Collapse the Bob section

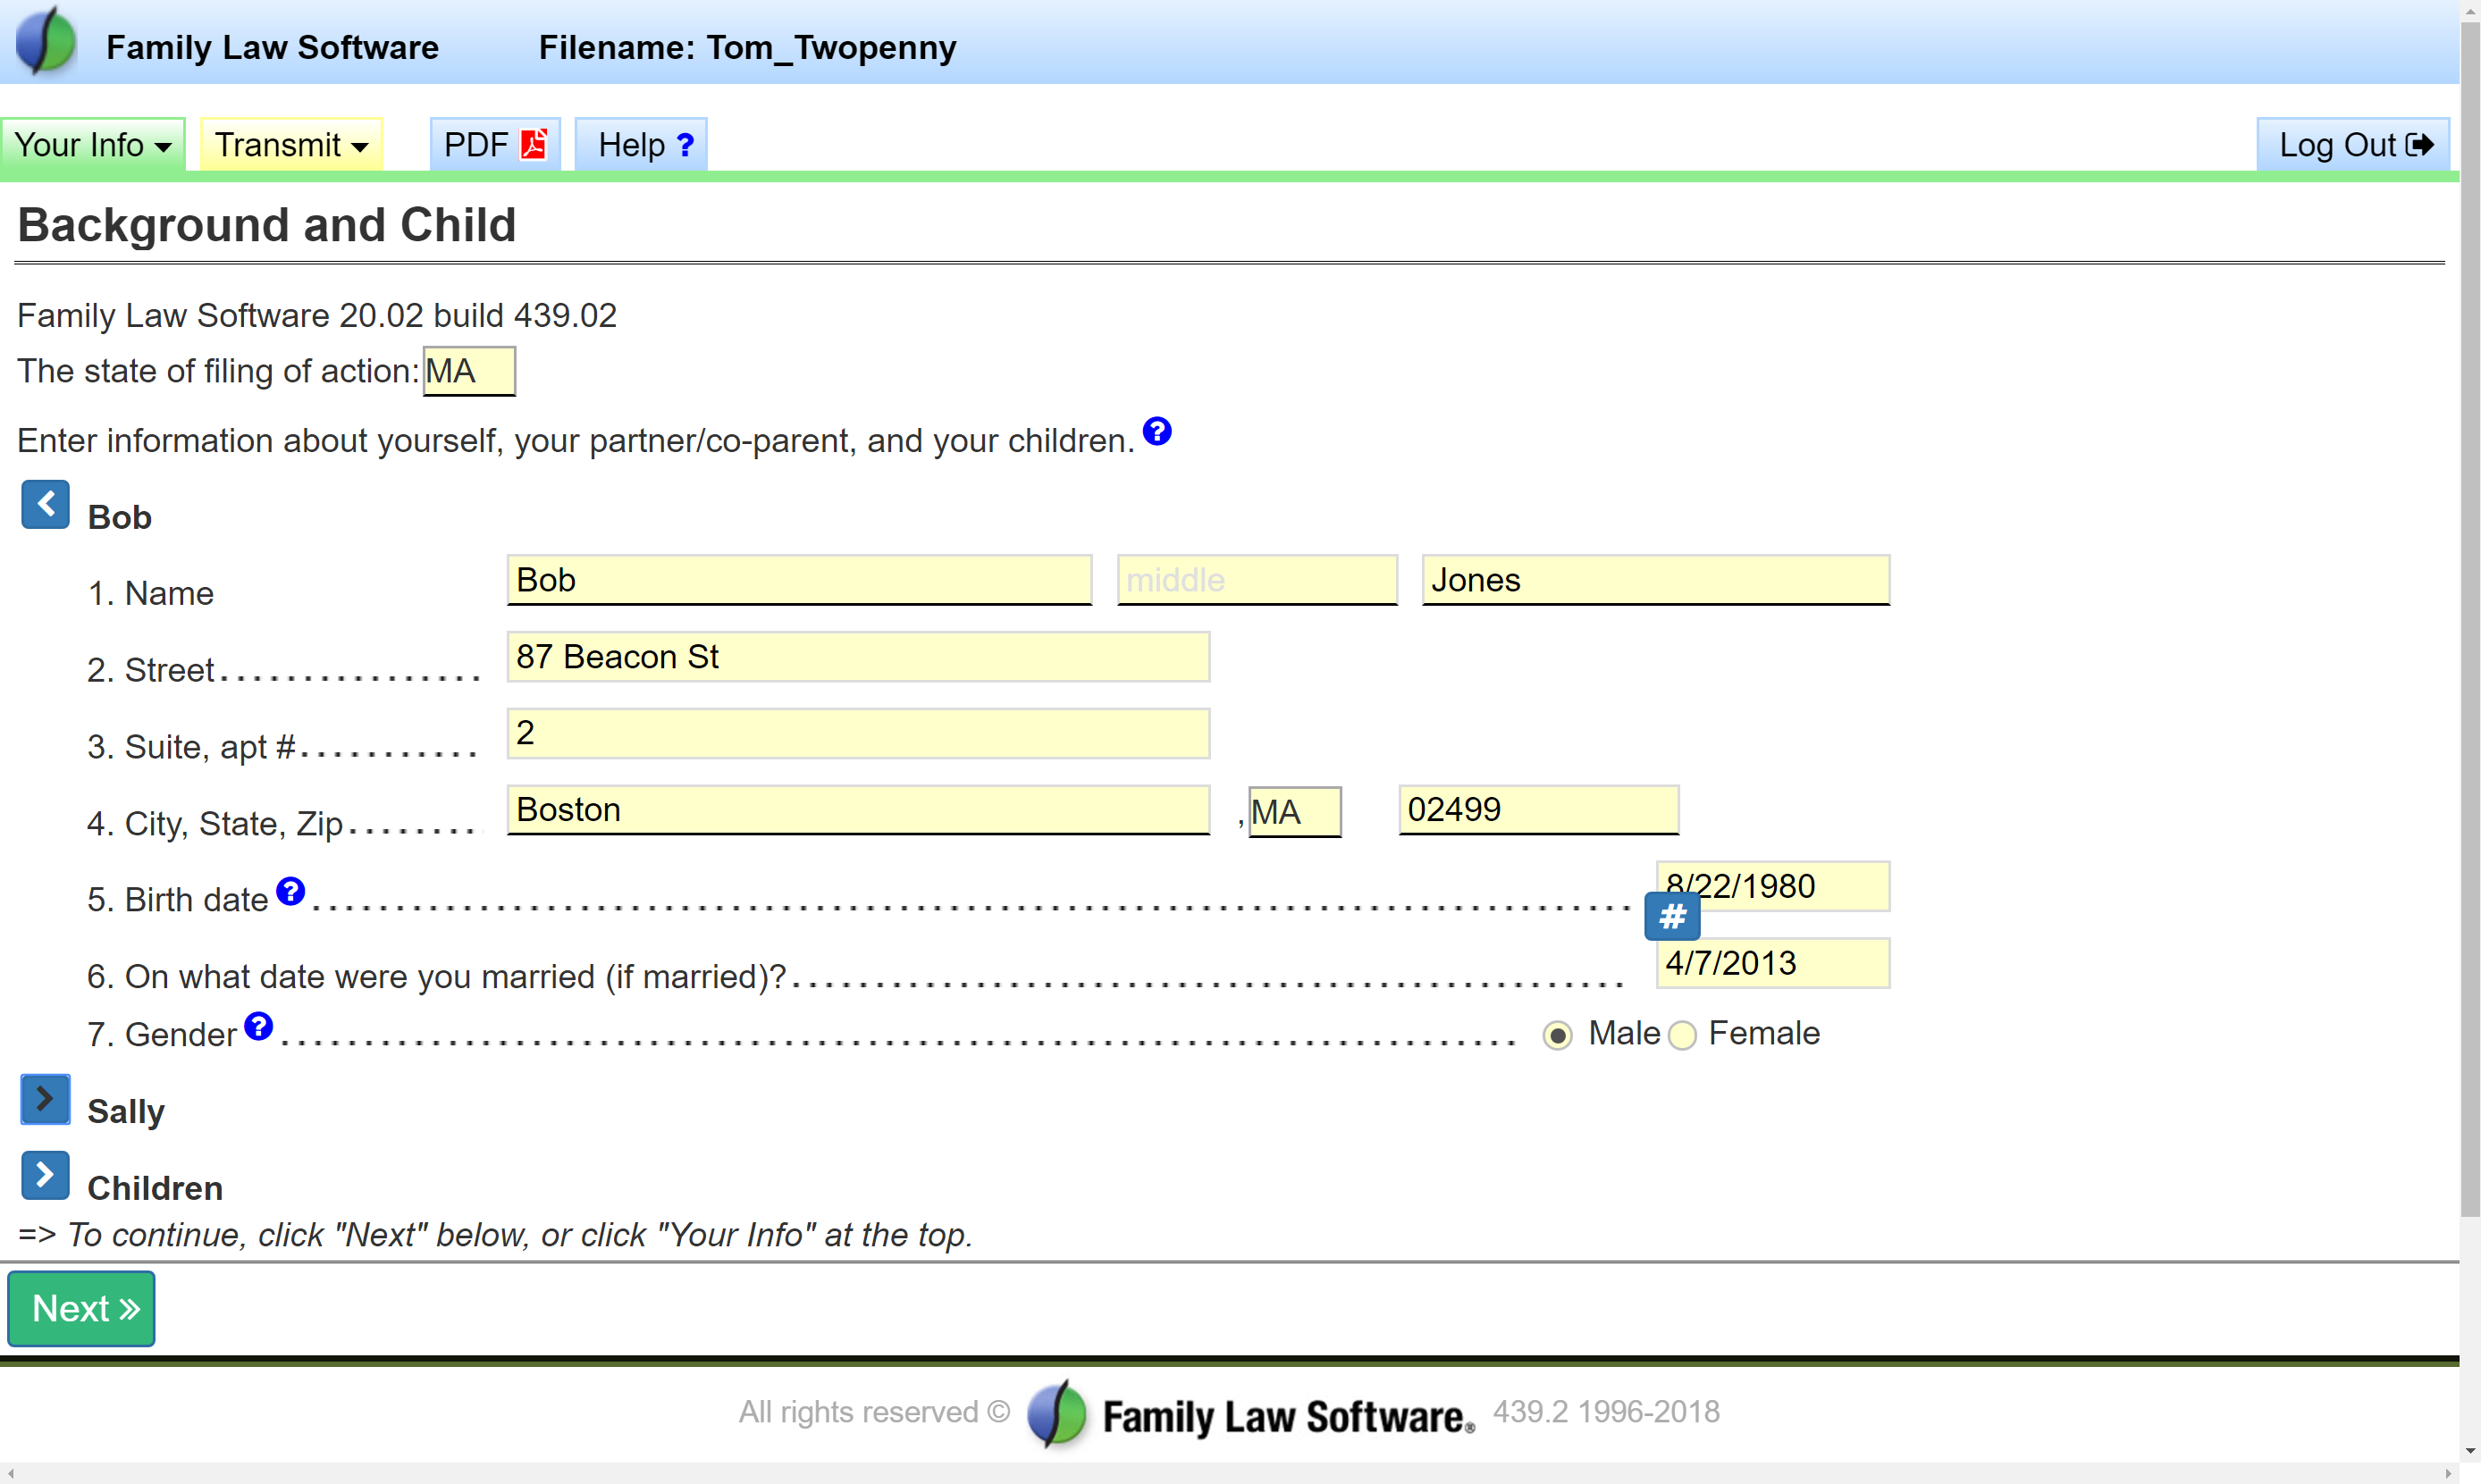[45, 504]
